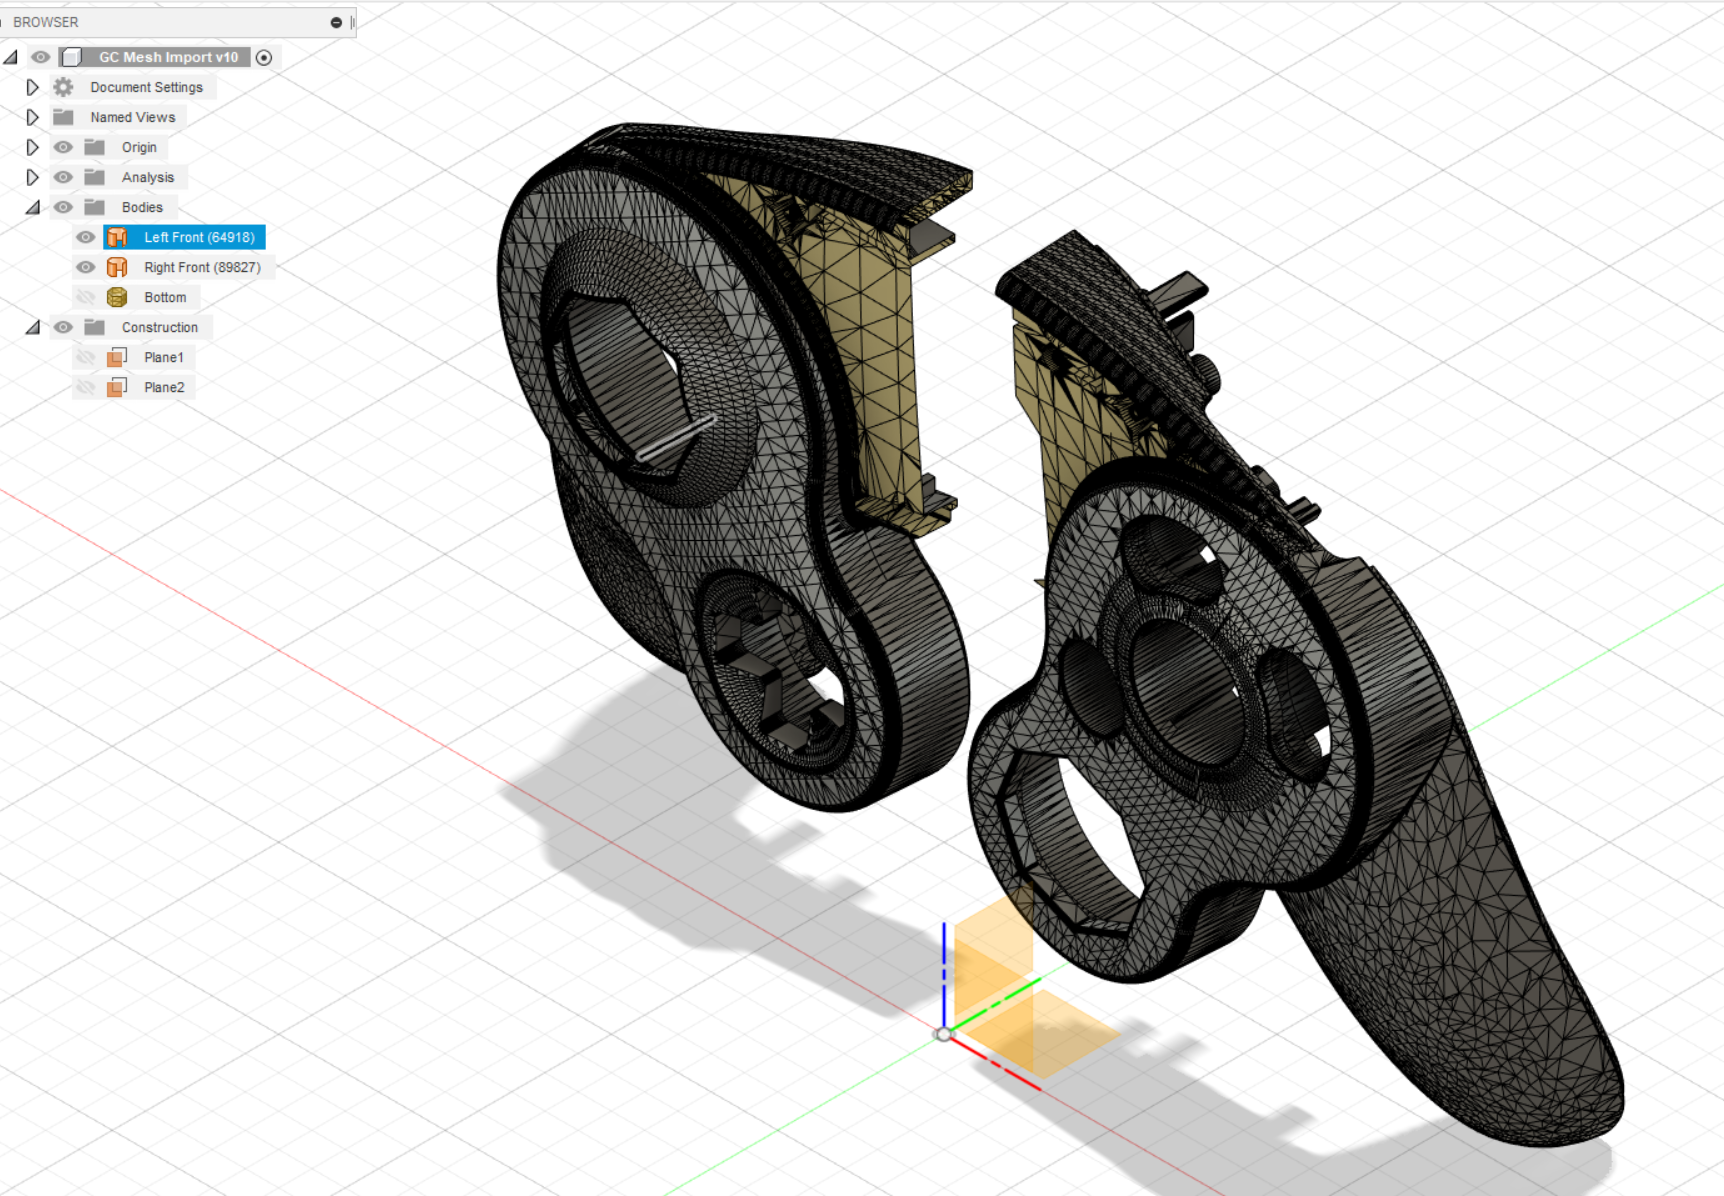Show the hidden Plane1
This screenshot has width=1724, height=1196.
(x=86, y=357)
